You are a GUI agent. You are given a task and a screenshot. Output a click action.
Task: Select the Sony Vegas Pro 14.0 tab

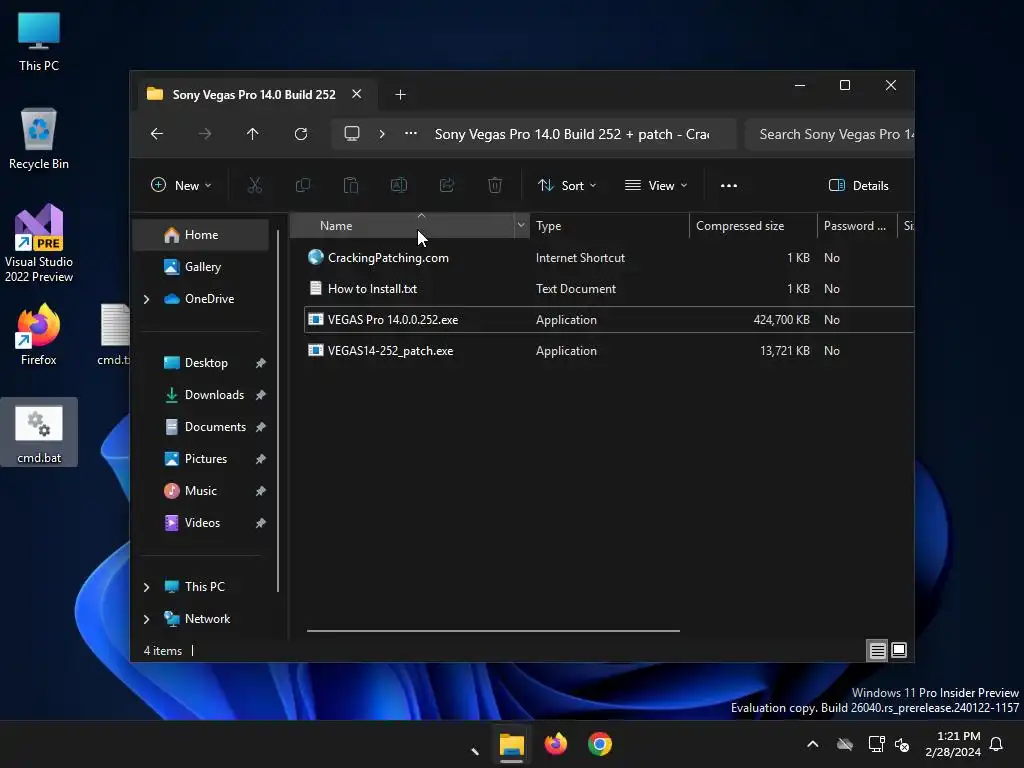(x=253, y=95)
